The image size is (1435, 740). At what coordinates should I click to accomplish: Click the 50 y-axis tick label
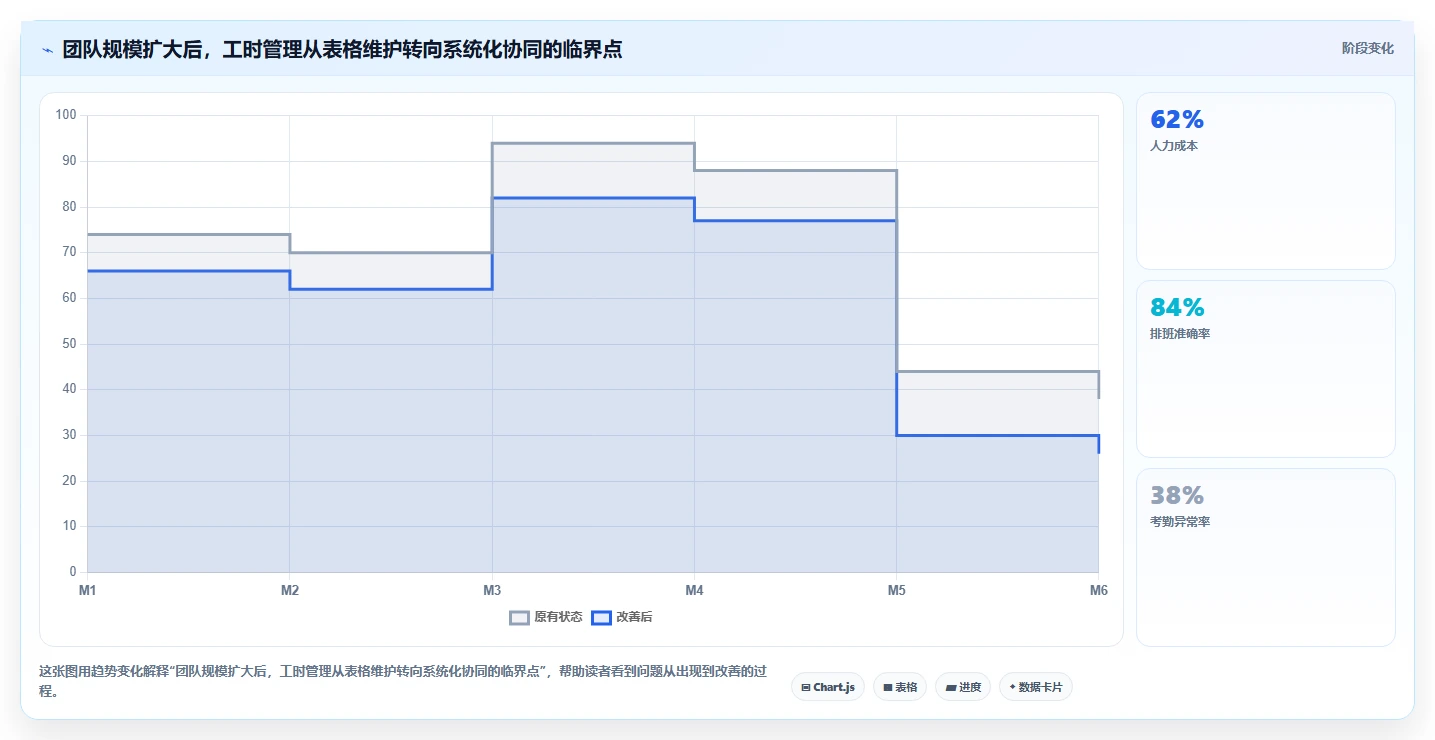[69, 344]
